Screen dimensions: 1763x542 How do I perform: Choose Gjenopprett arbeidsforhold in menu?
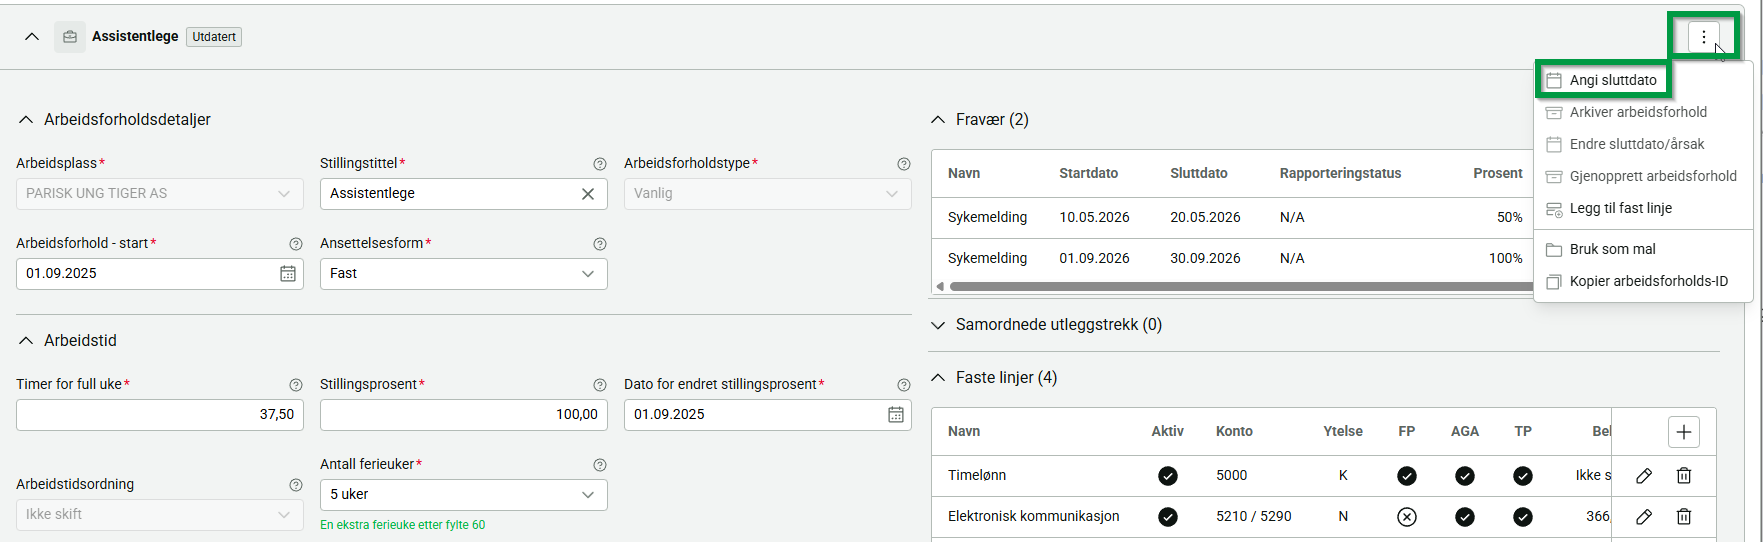tap(1643, 176)
